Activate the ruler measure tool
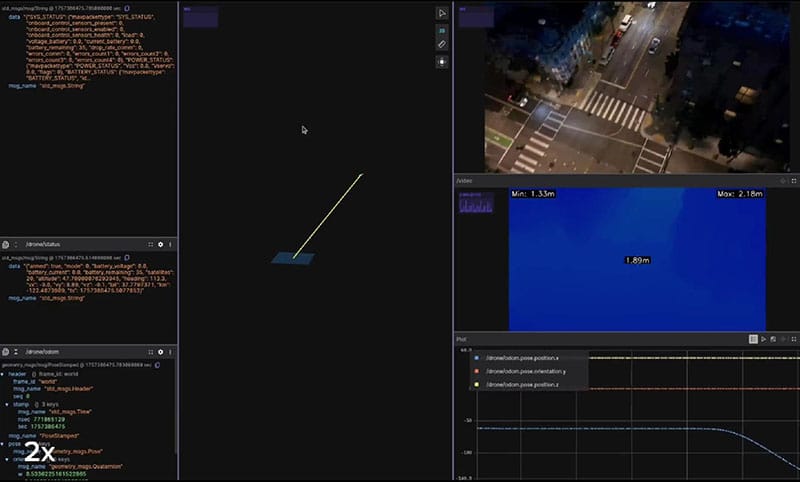Screen dimensions: 800x482 coord(442,45)
